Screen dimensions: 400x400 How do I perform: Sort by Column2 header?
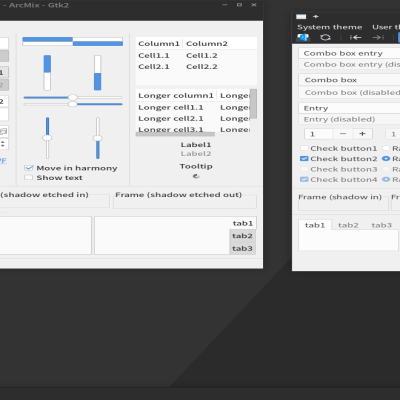tap(220, 44)
